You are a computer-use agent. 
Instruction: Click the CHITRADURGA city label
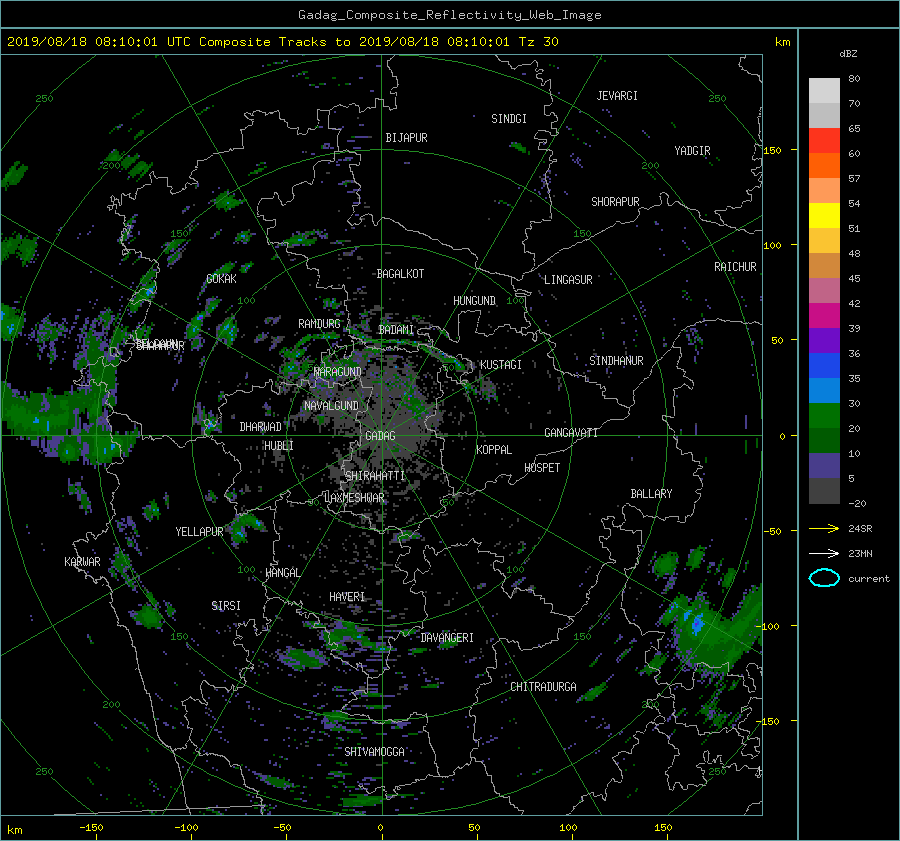[544, 687]
